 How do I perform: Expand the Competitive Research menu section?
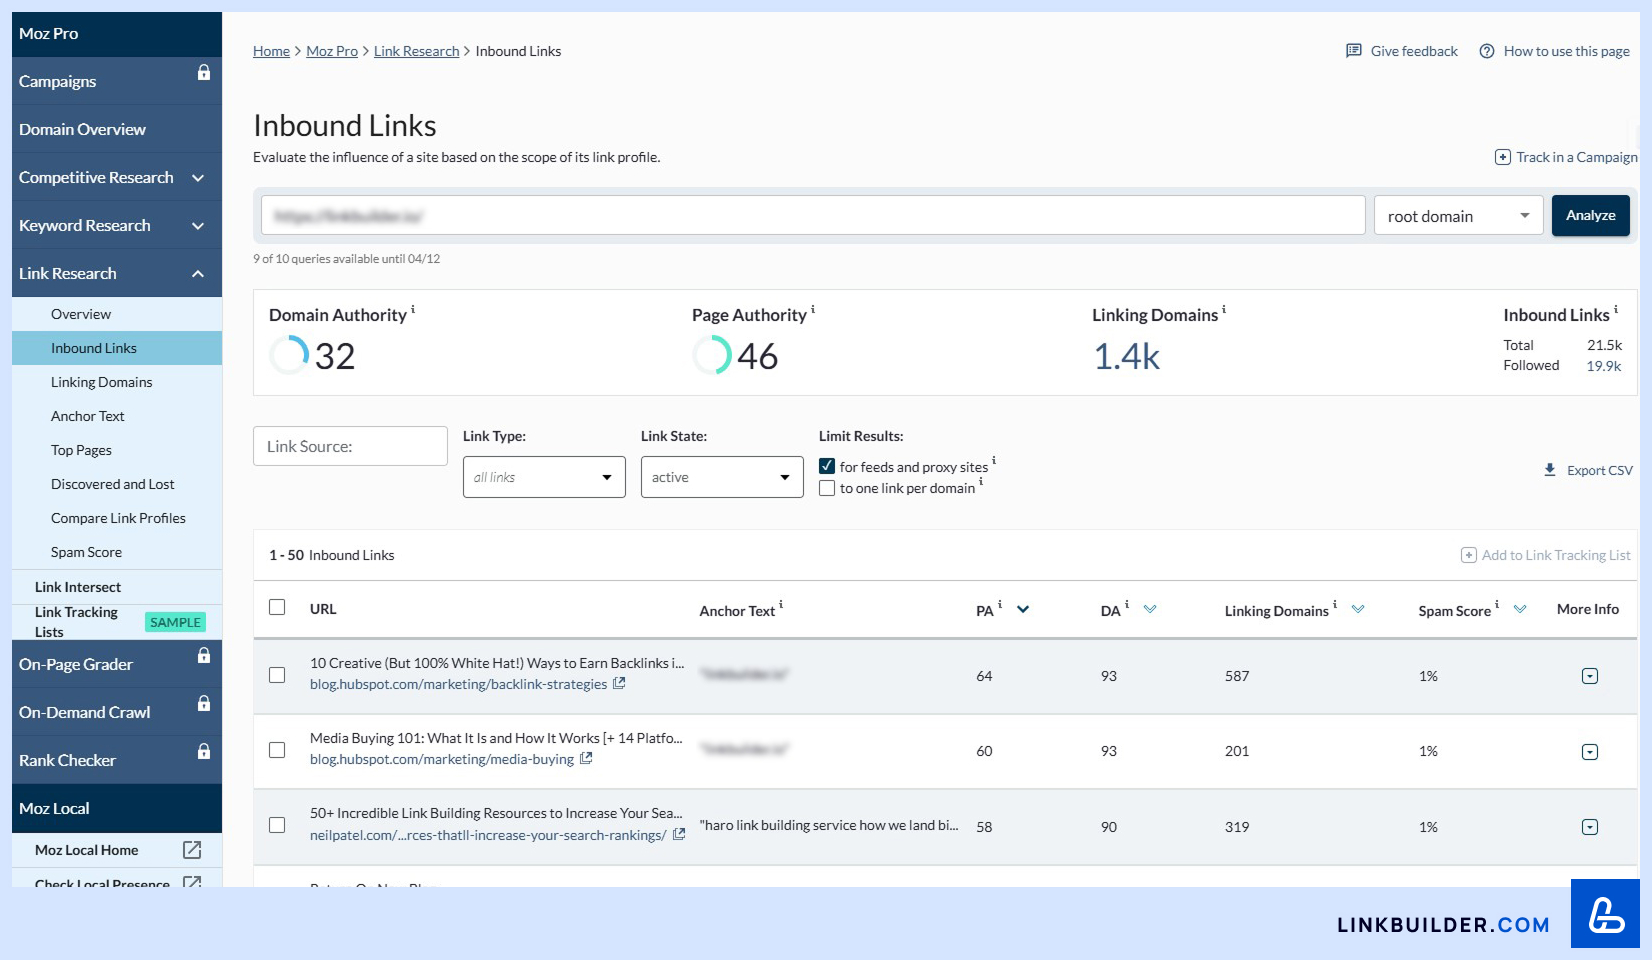click(x=198, y=178)
